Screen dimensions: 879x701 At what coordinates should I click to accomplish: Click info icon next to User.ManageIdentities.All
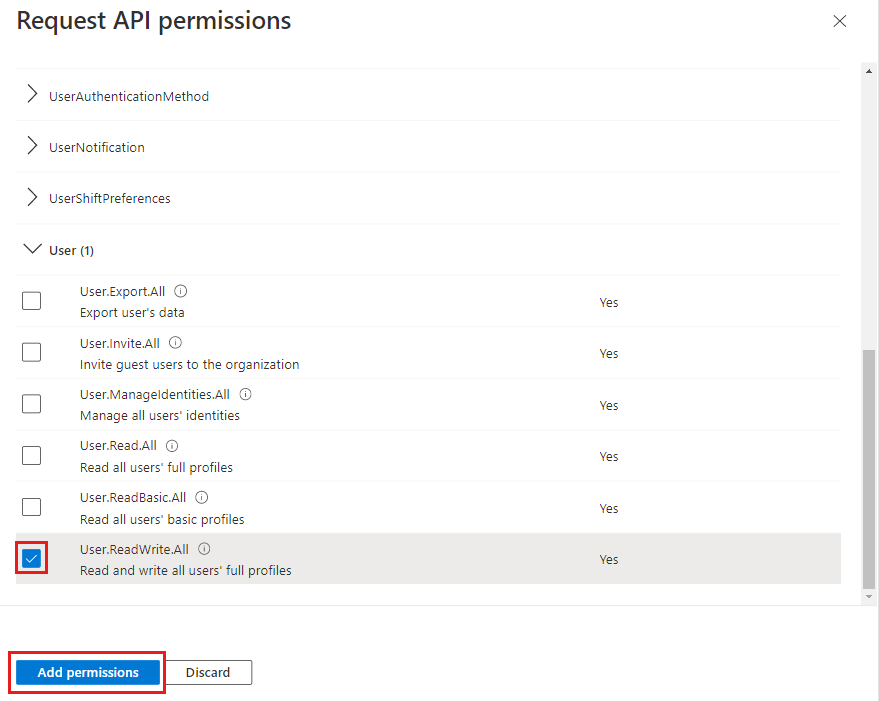point(246,394)
